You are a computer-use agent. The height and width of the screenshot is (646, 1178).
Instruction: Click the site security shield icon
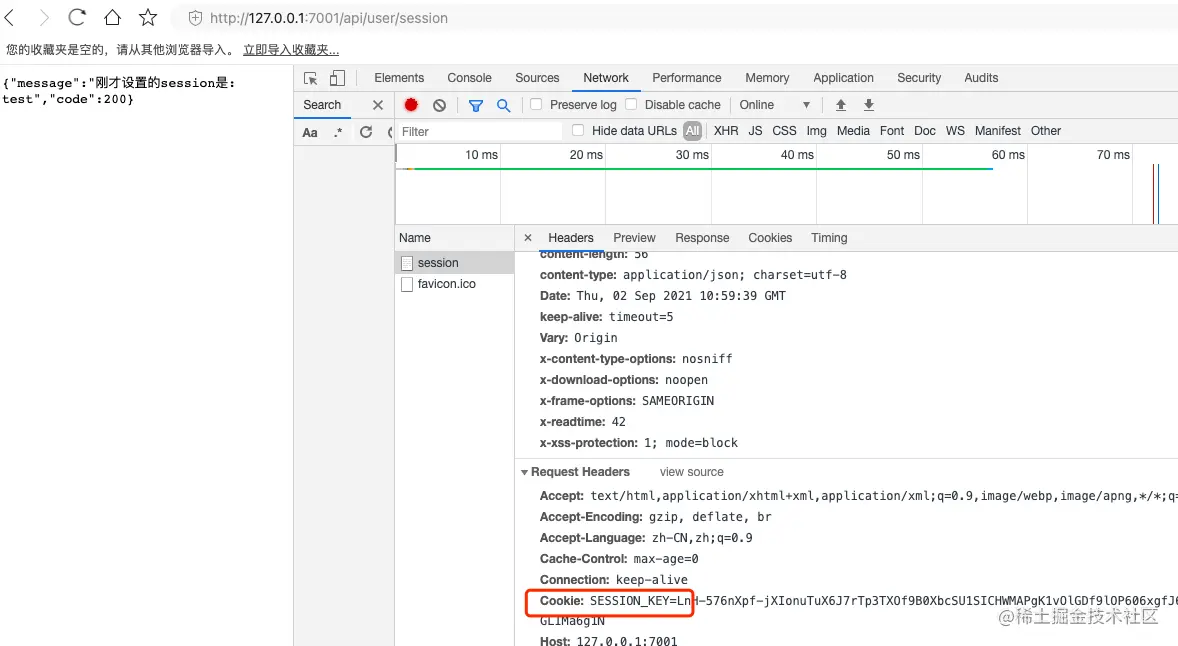tap(195, 18)
